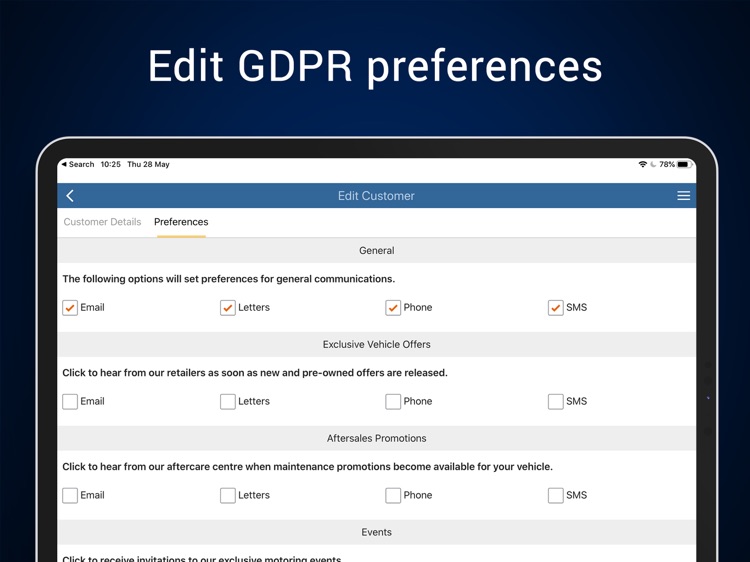
Task: Click the General section header
Action: click(x=376, y=251)
